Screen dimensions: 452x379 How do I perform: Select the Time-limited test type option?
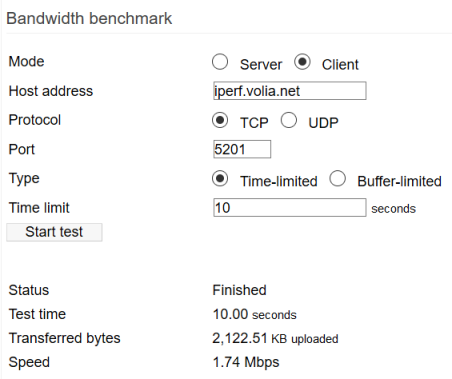pos(220,179)
